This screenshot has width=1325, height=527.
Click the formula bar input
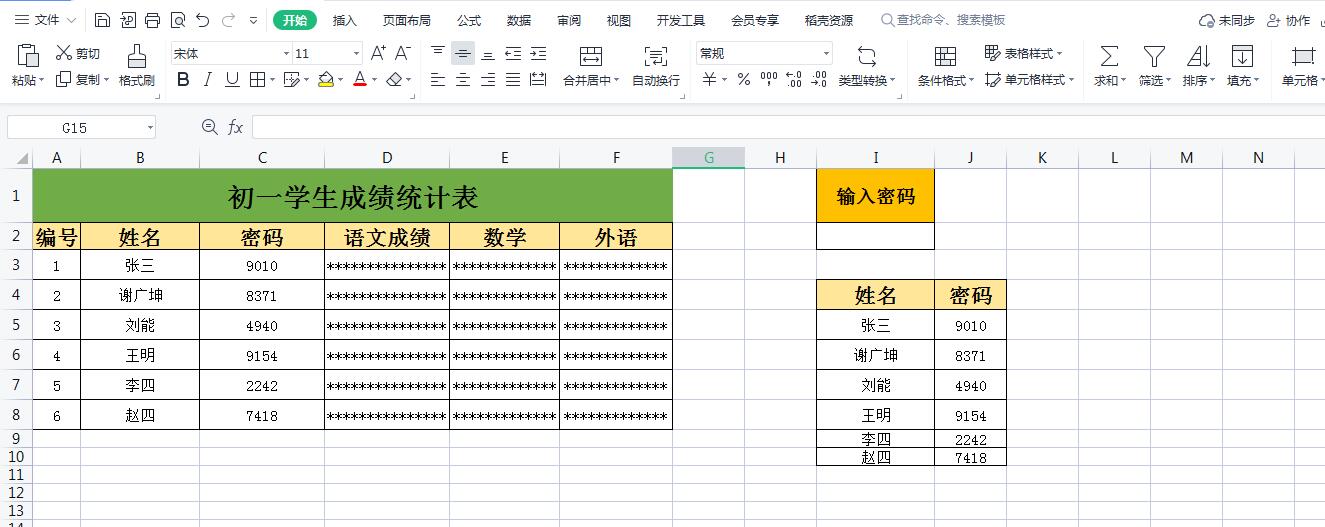coord(788,127)
